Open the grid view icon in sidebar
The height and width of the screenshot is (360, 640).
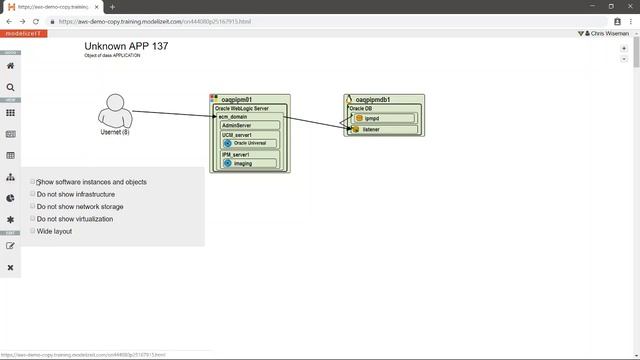click(x=10, y=113)
